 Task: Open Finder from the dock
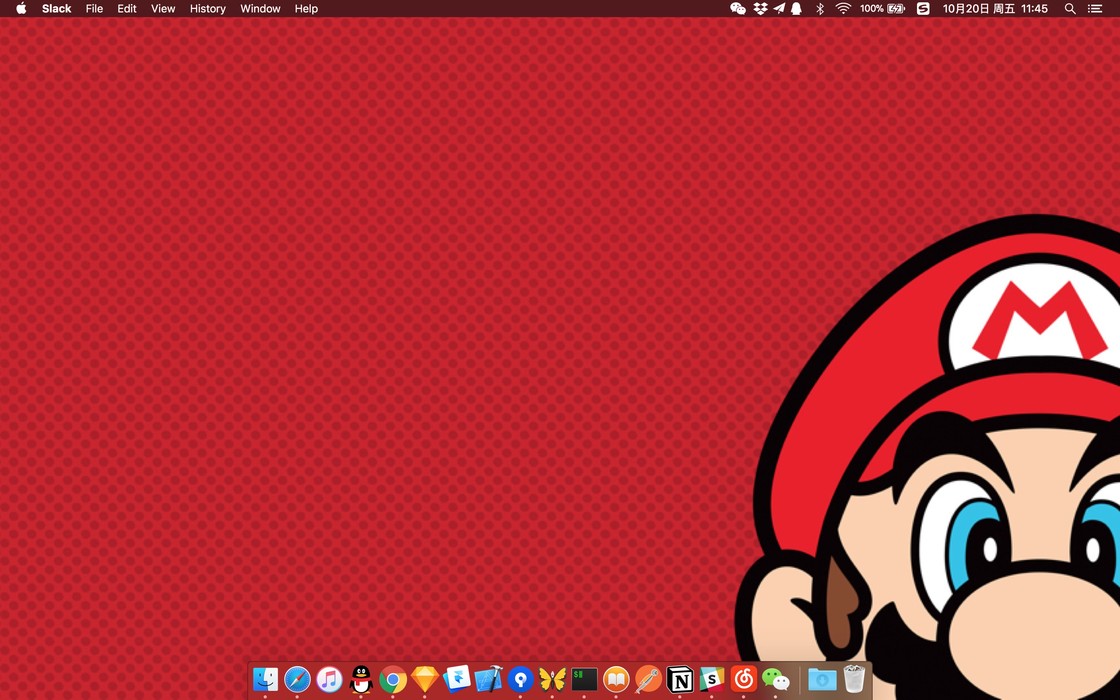click(265, 680)
